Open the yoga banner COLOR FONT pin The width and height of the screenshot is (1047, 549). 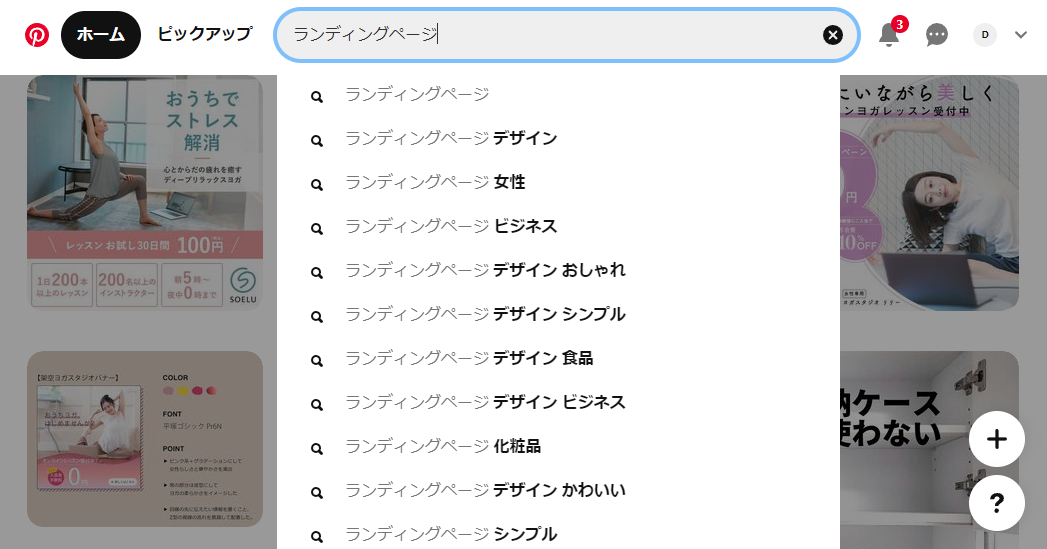(145, 439)
